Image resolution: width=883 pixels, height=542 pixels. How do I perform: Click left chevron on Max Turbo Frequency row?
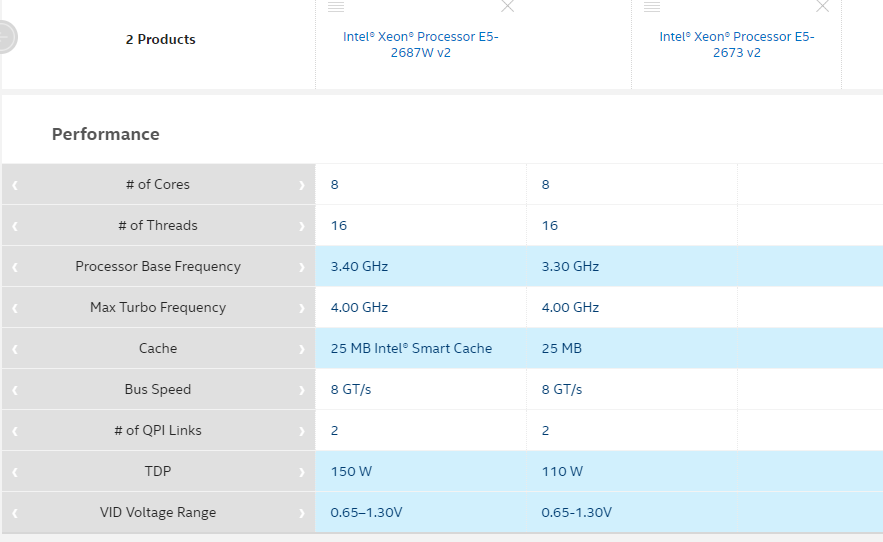click(15, 308)
